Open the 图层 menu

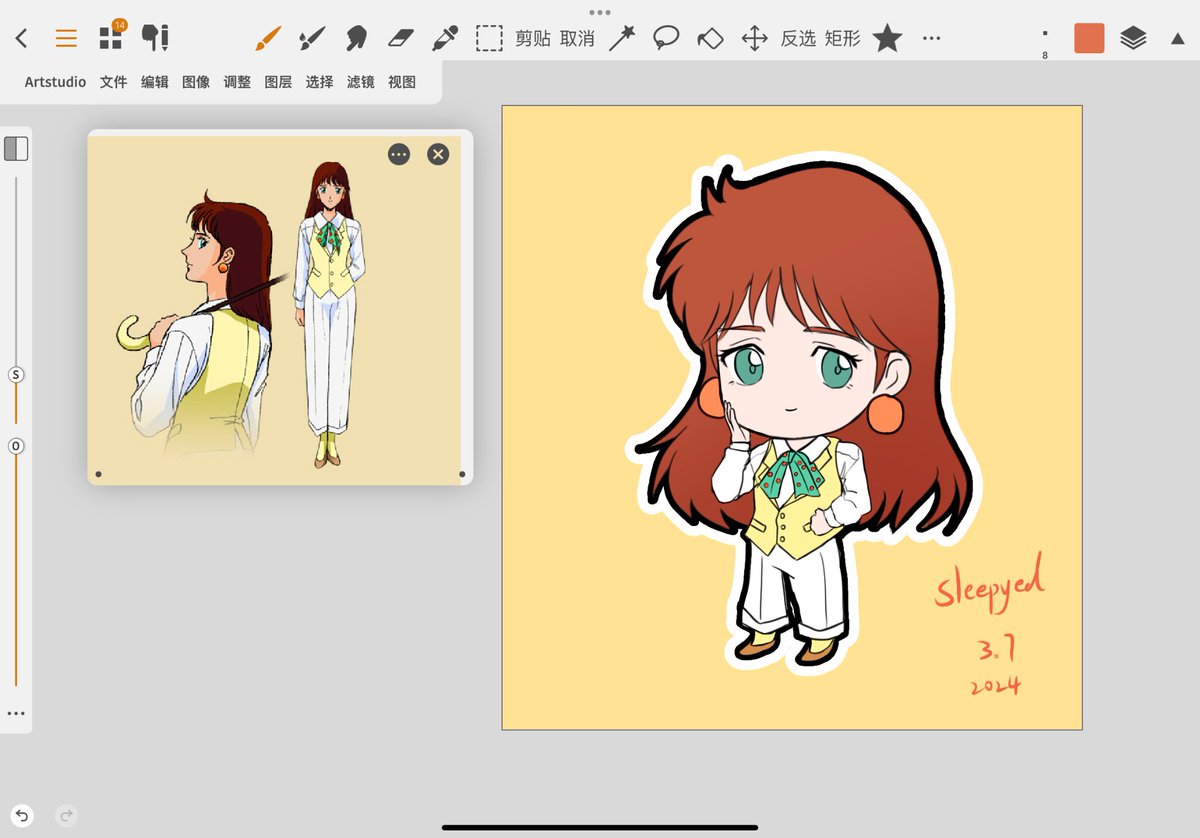pyautogui.click(x=278, y=82)
